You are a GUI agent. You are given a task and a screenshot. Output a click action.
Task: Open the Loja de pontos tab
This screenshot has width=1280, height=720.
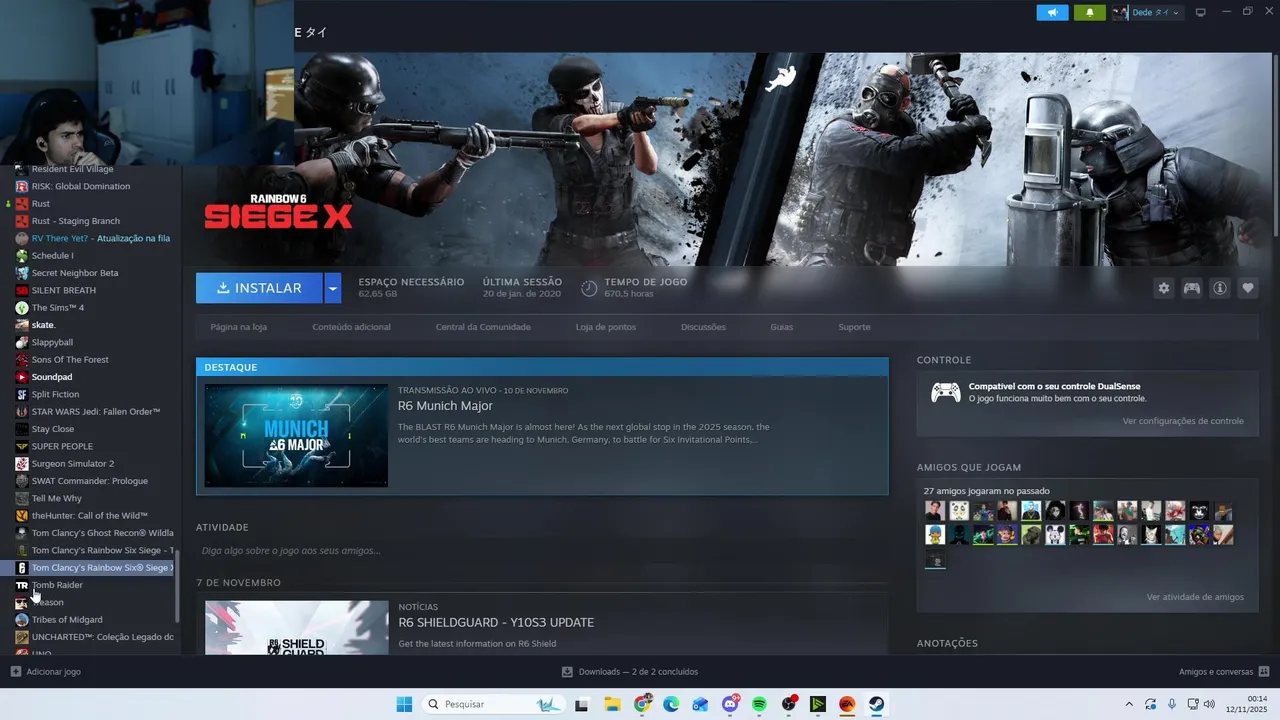point(606,327)
